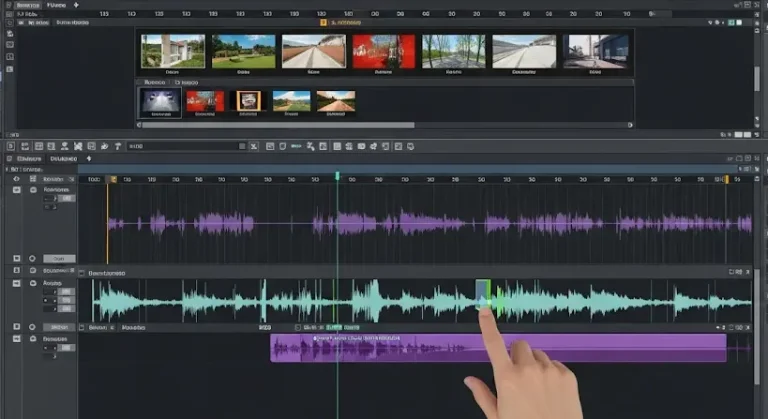Toggle the circle beside the grey button under track one
This screenshot has width=768, height=419.
pyautogui.click(x=32, y=258)
